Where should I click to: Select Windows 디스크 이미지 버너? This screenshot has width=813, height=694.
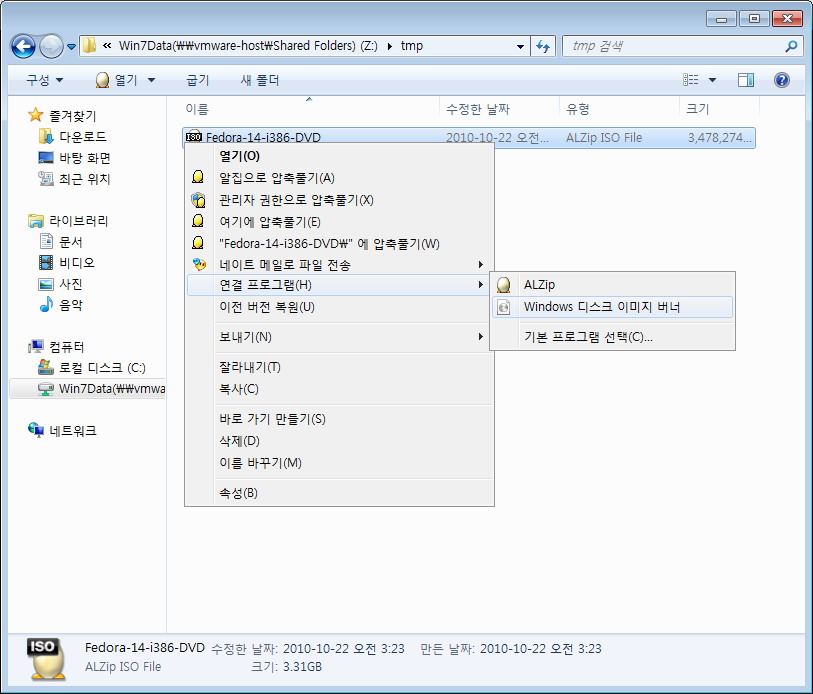tap(612, 307)
